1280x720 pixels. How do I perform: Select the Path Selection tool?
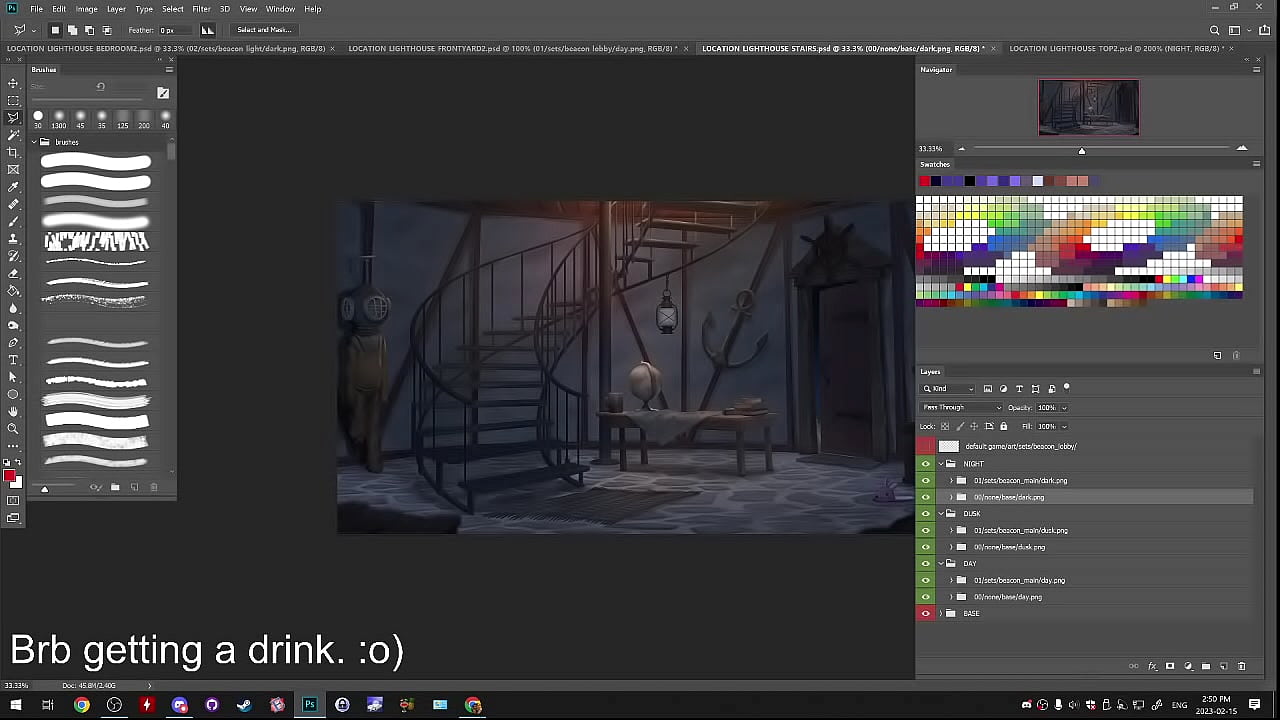tap(13, 377)
